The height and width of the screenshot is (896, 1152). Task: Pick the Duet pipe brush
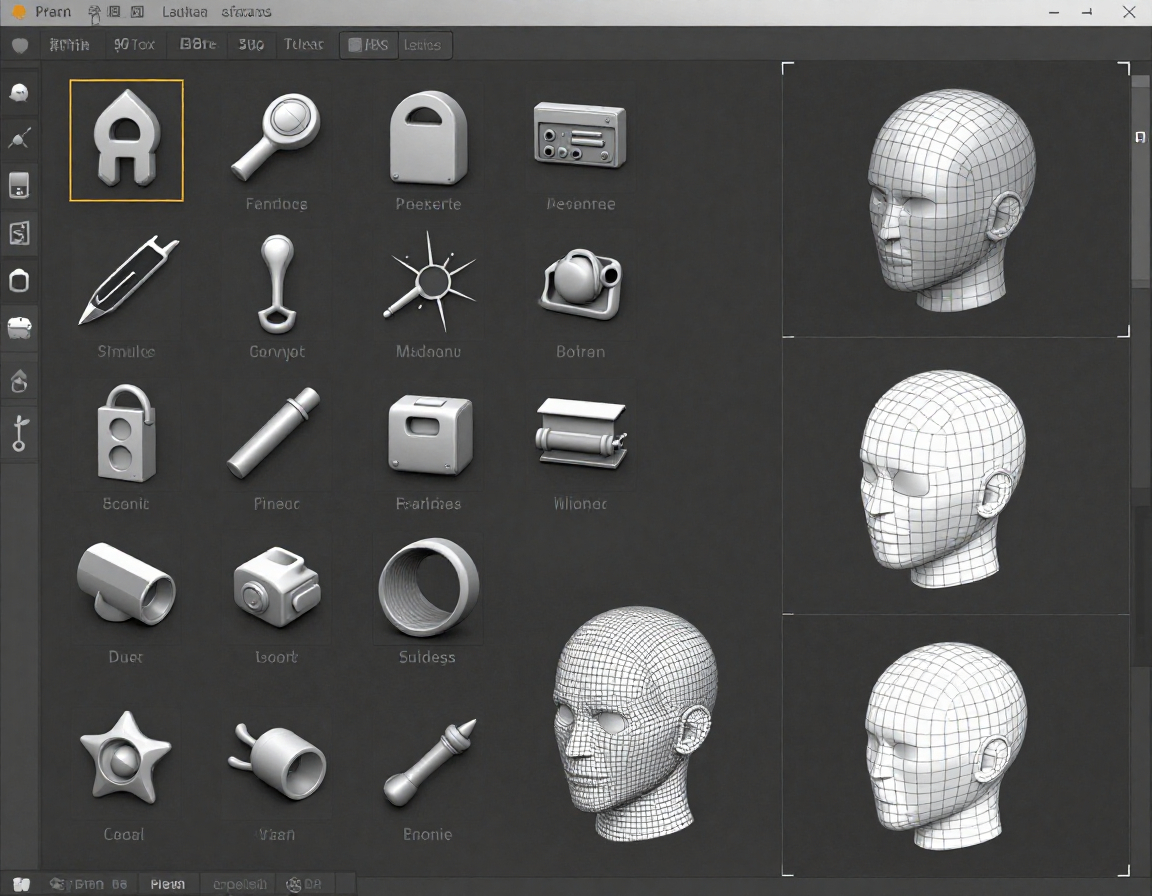click(x=126, y=584)
